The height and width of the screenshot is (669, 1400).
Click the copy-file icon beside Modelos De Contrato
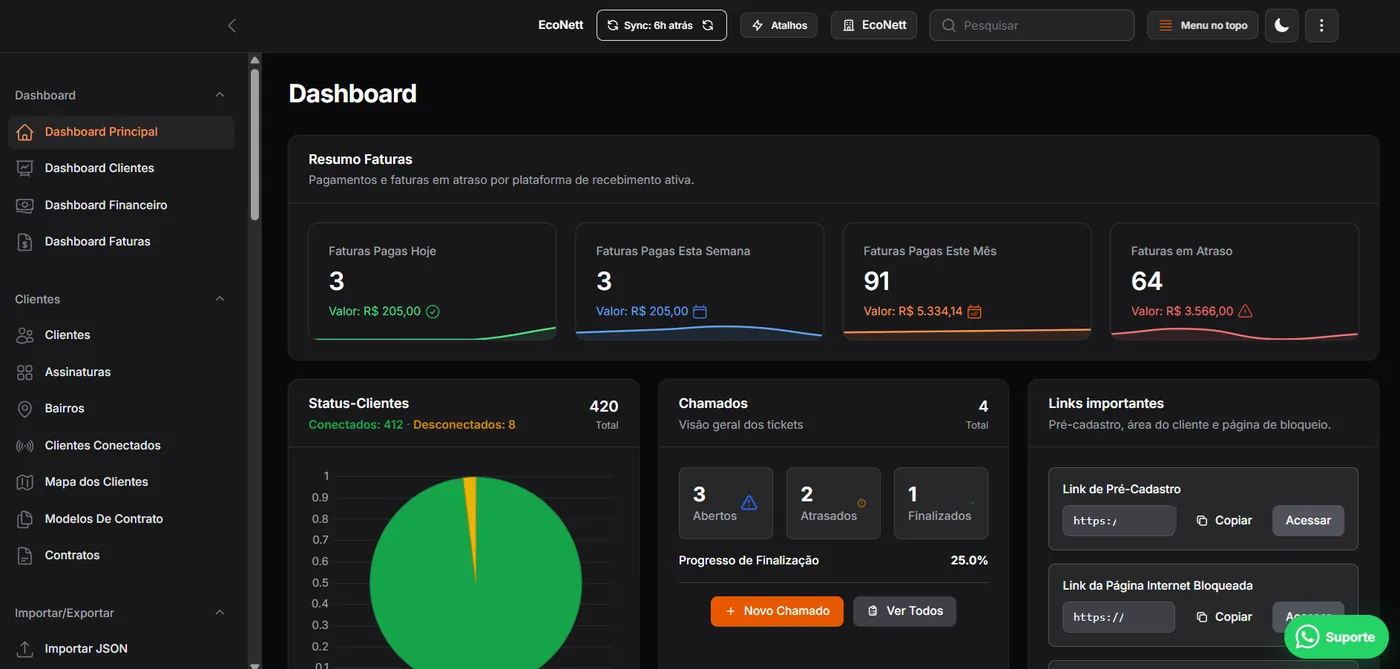tap(25, 519)
